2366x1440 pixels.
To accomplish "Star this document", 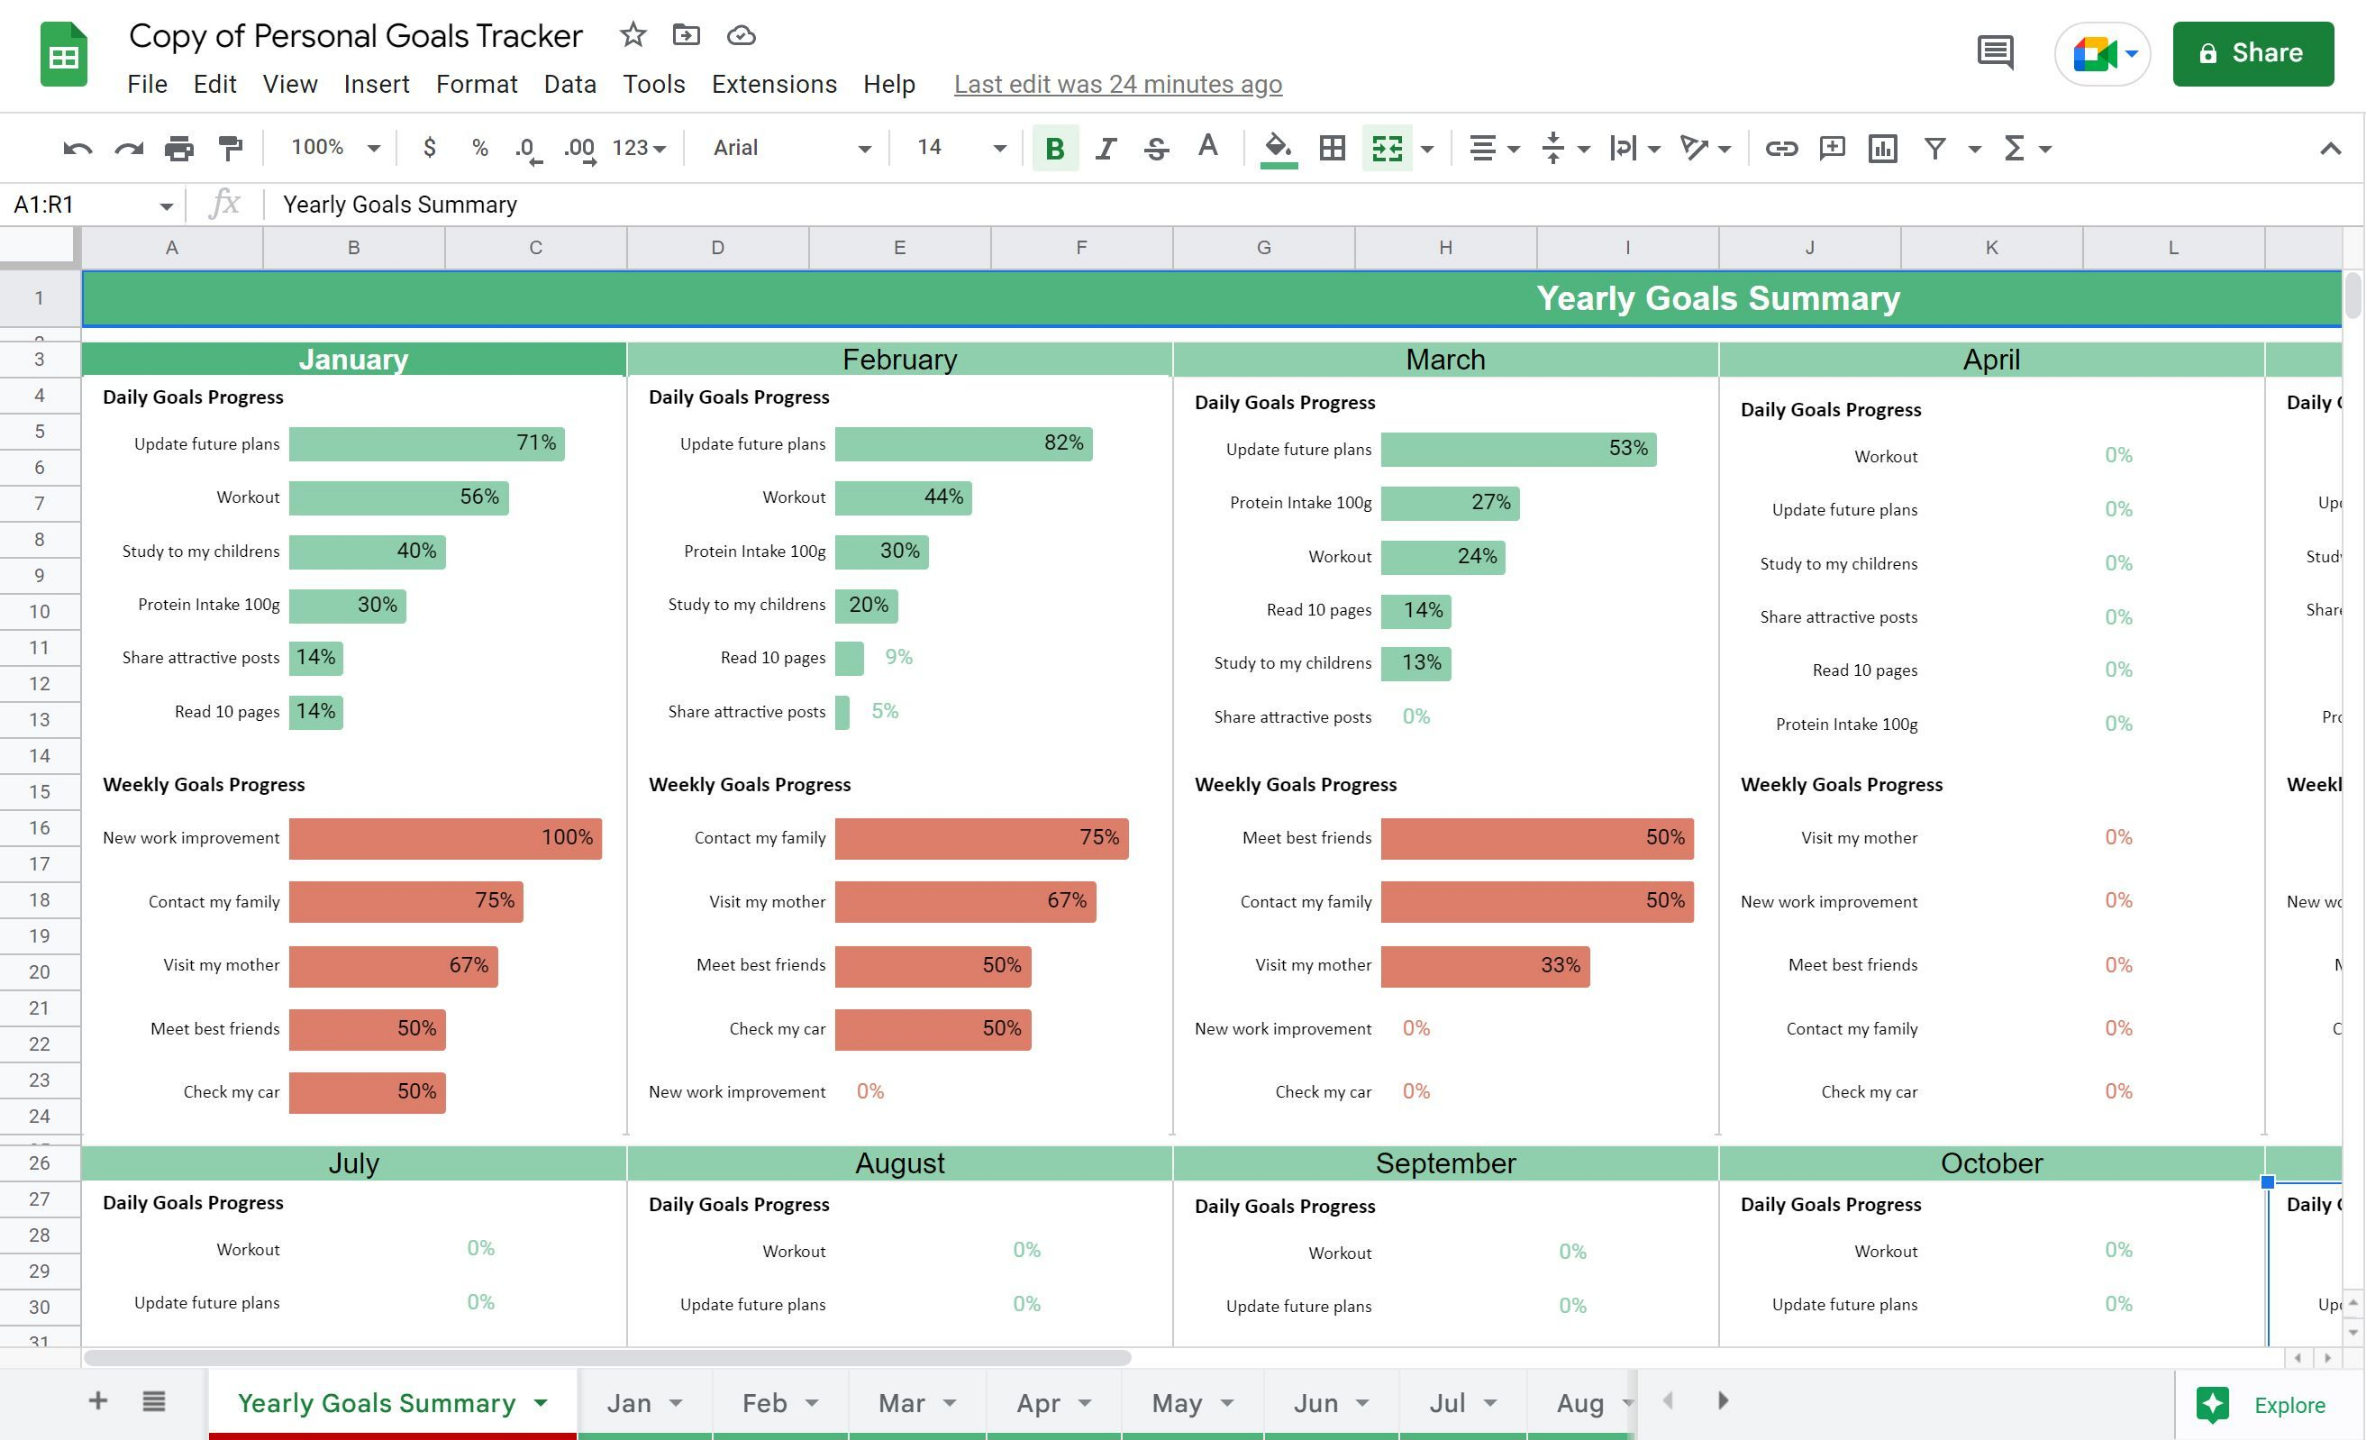I will click(x=632, y=35).
